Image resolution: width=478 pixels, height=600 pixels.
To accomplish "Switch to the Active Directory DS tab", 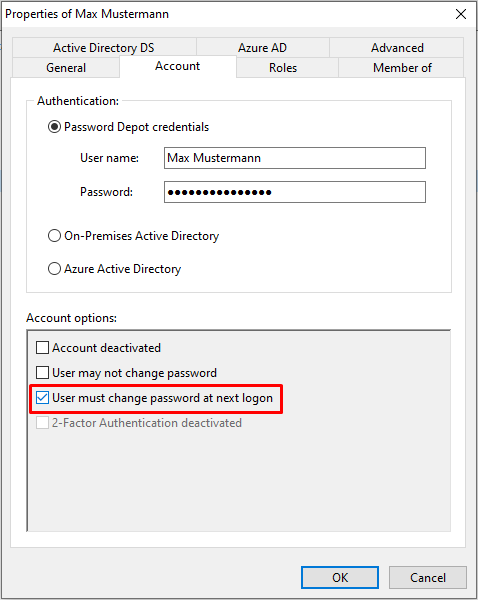I will [104, 48].
